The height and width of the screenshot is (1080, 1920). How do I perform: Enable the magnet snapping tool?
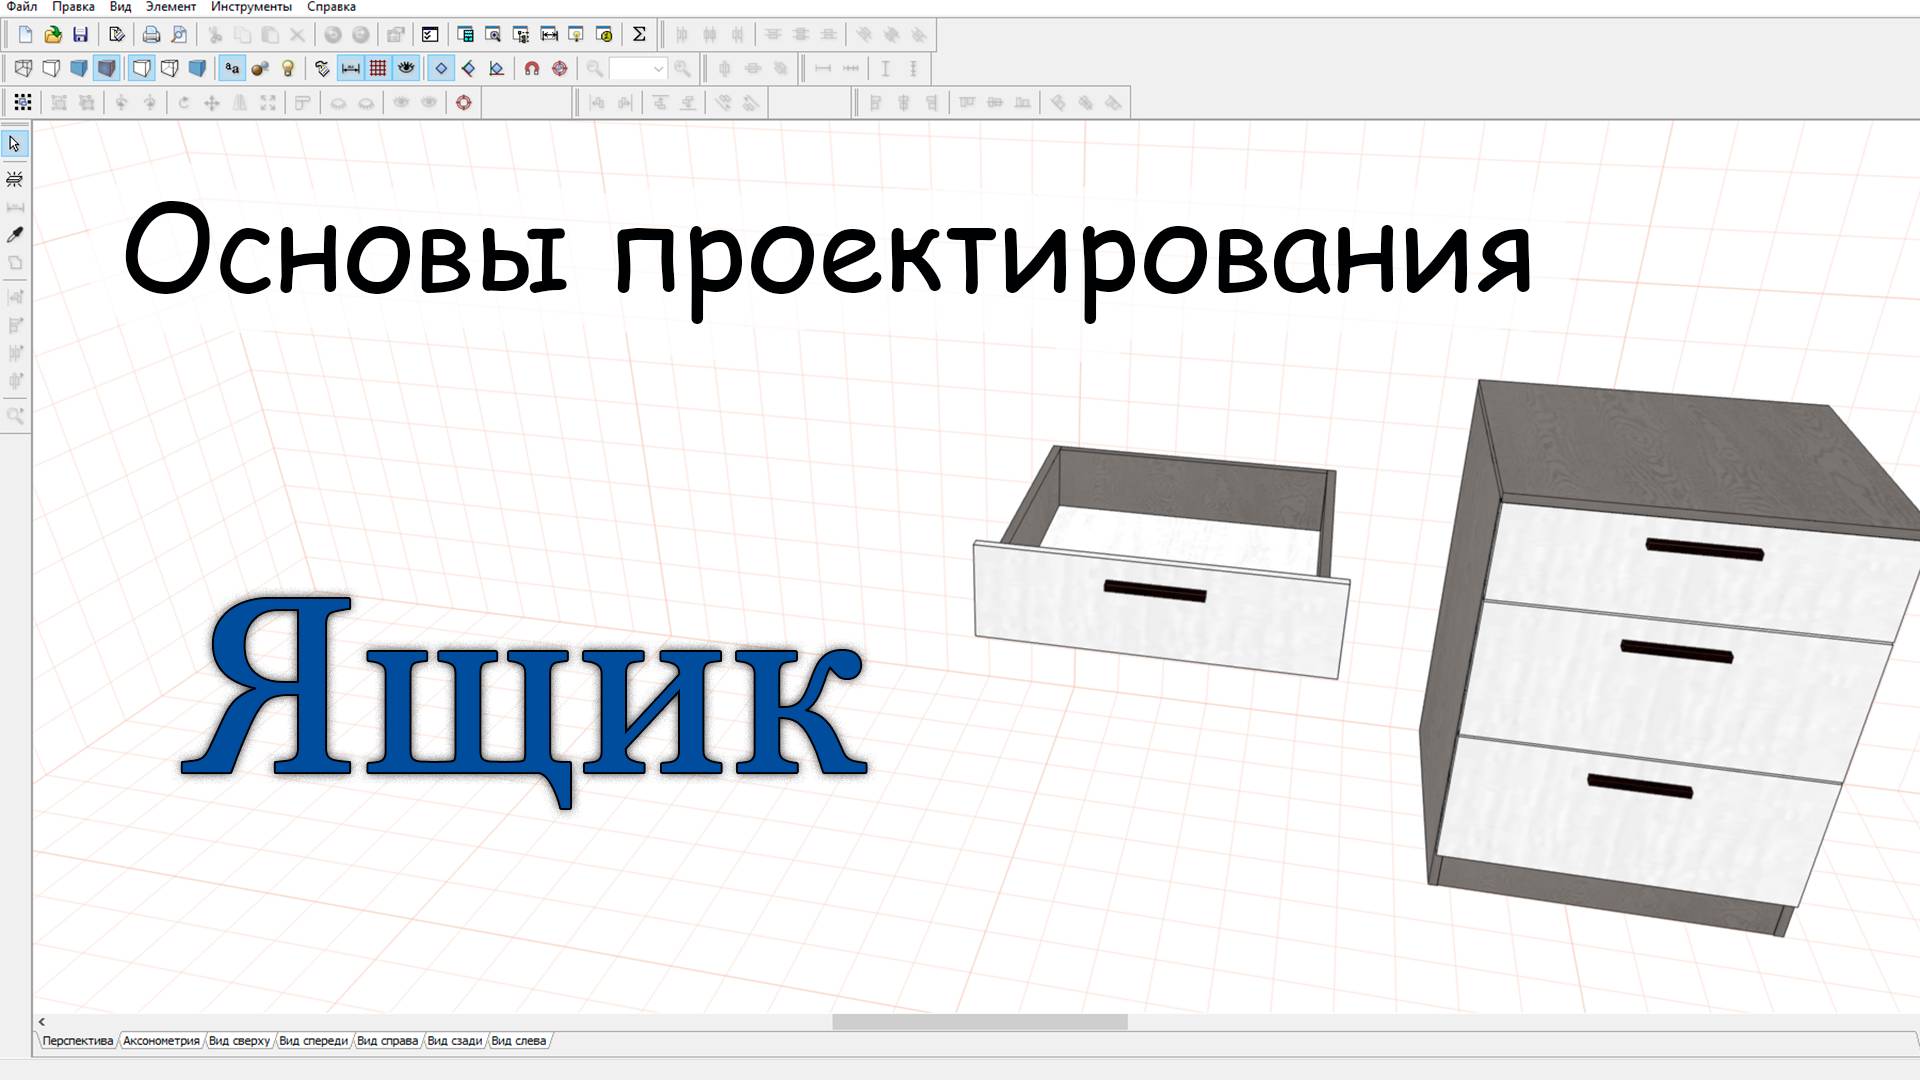[531, 67]
